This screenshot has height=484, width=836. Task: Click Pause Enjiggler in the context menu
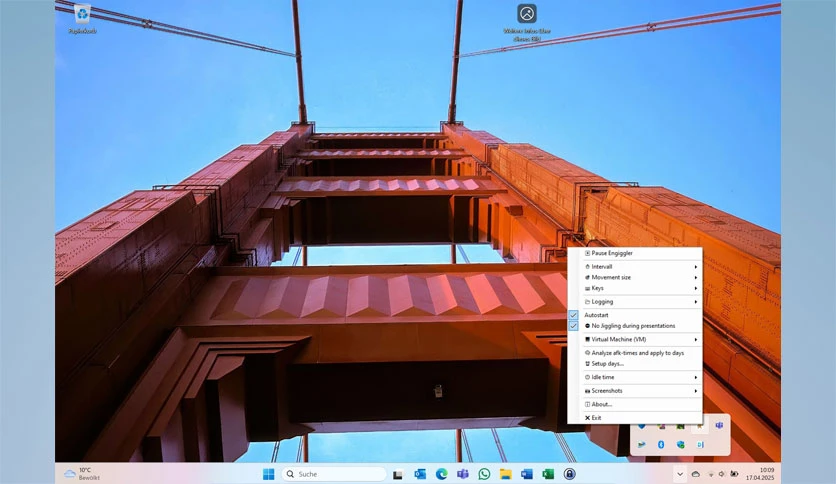[x=634, y=253]
